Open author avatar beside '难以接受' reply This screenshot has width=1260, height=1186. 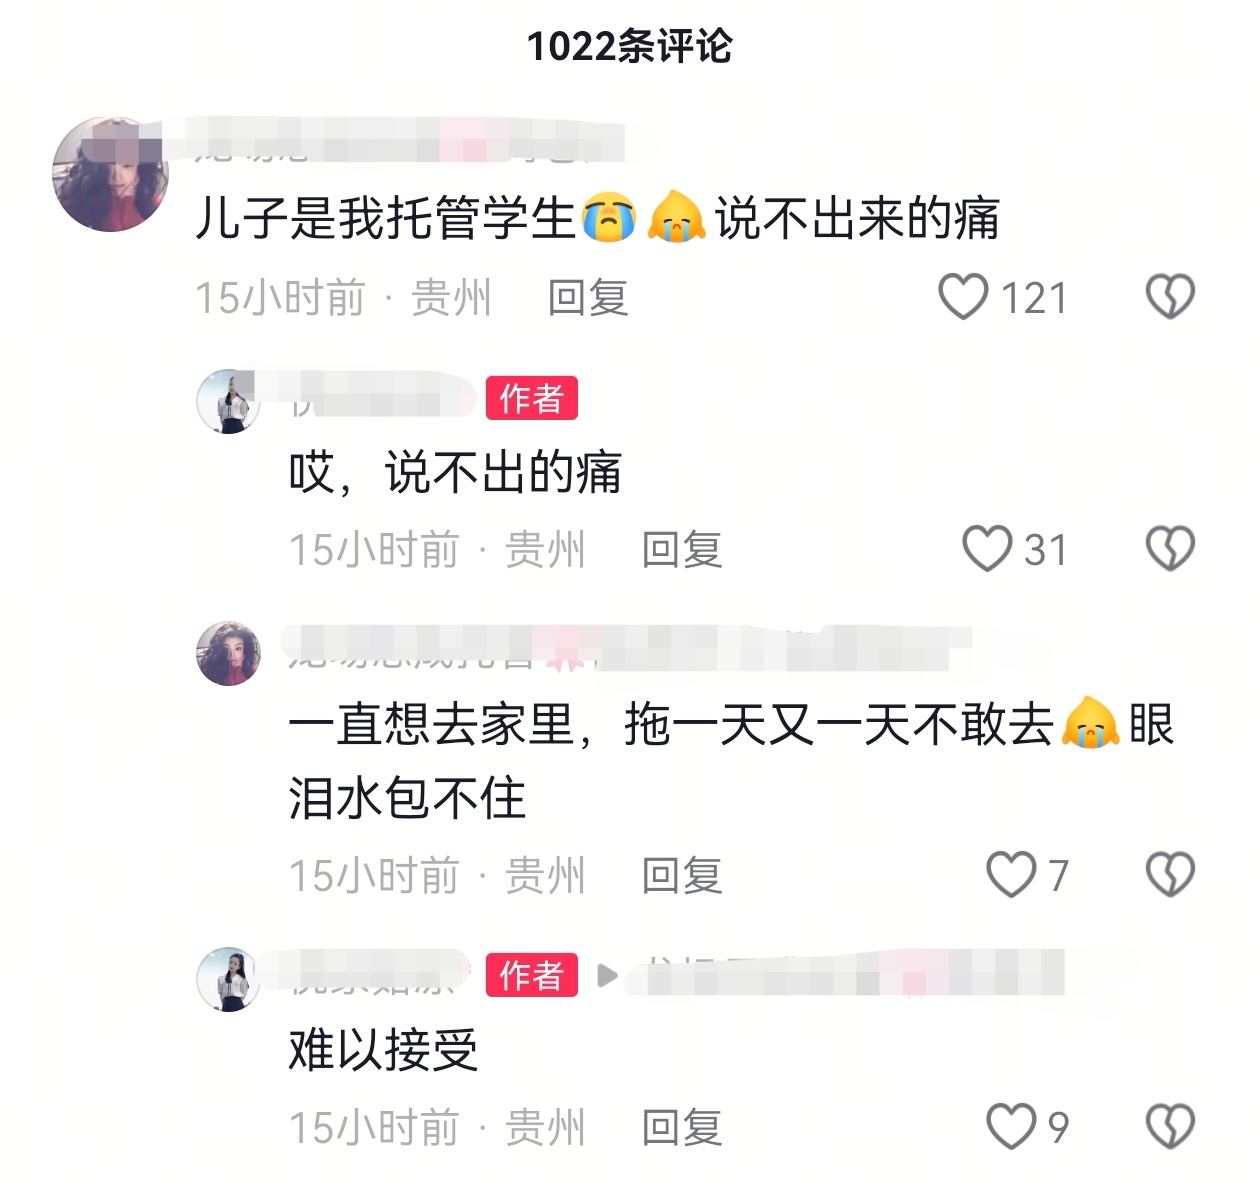tap(228, 979)
